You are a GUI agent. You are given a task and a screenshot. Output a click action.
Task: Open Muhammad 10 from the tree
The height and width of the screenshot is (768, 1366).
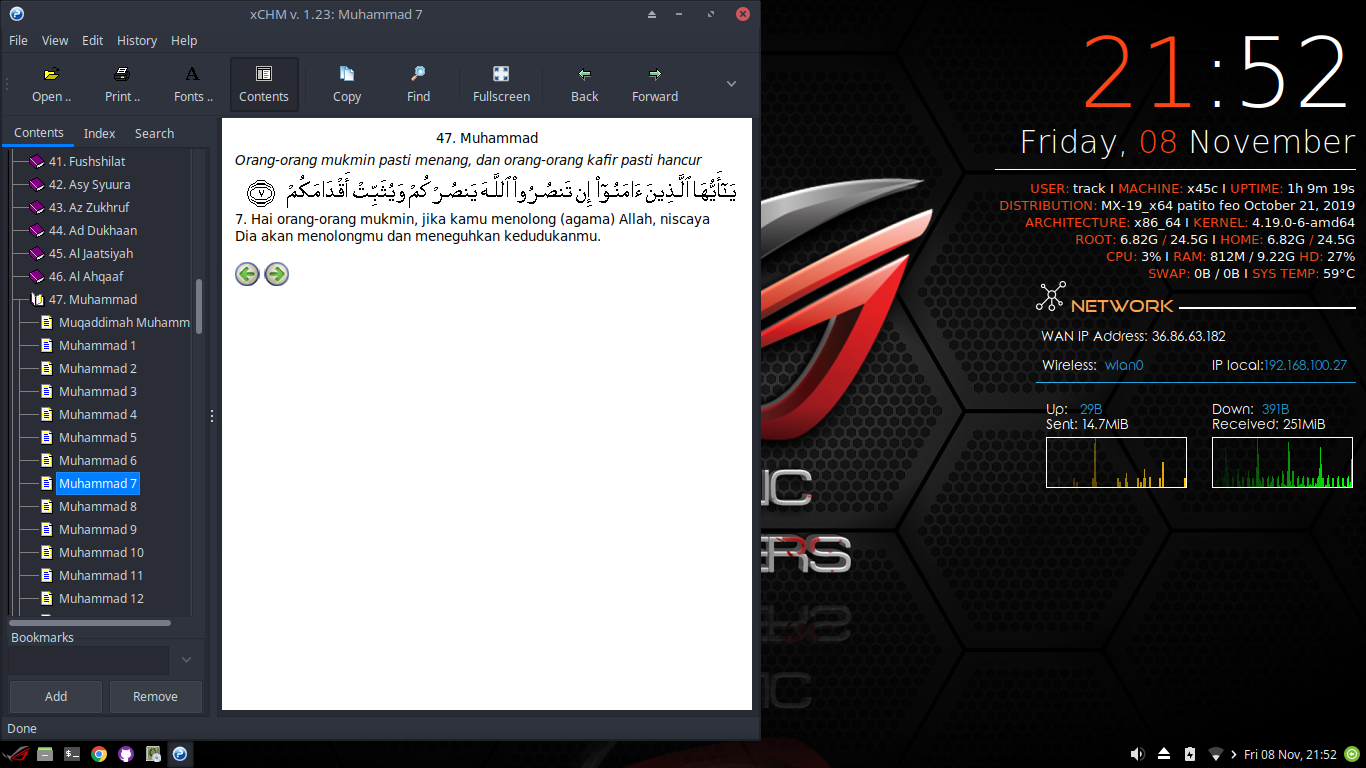click(101, 553)
